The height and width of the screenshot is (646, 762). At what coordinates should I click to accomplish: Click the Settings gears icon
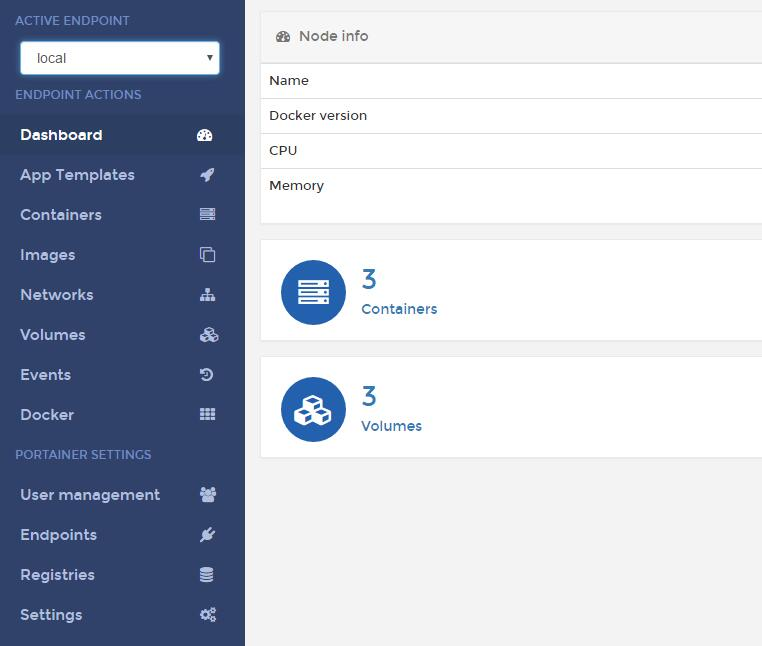[x=208, y=614]
